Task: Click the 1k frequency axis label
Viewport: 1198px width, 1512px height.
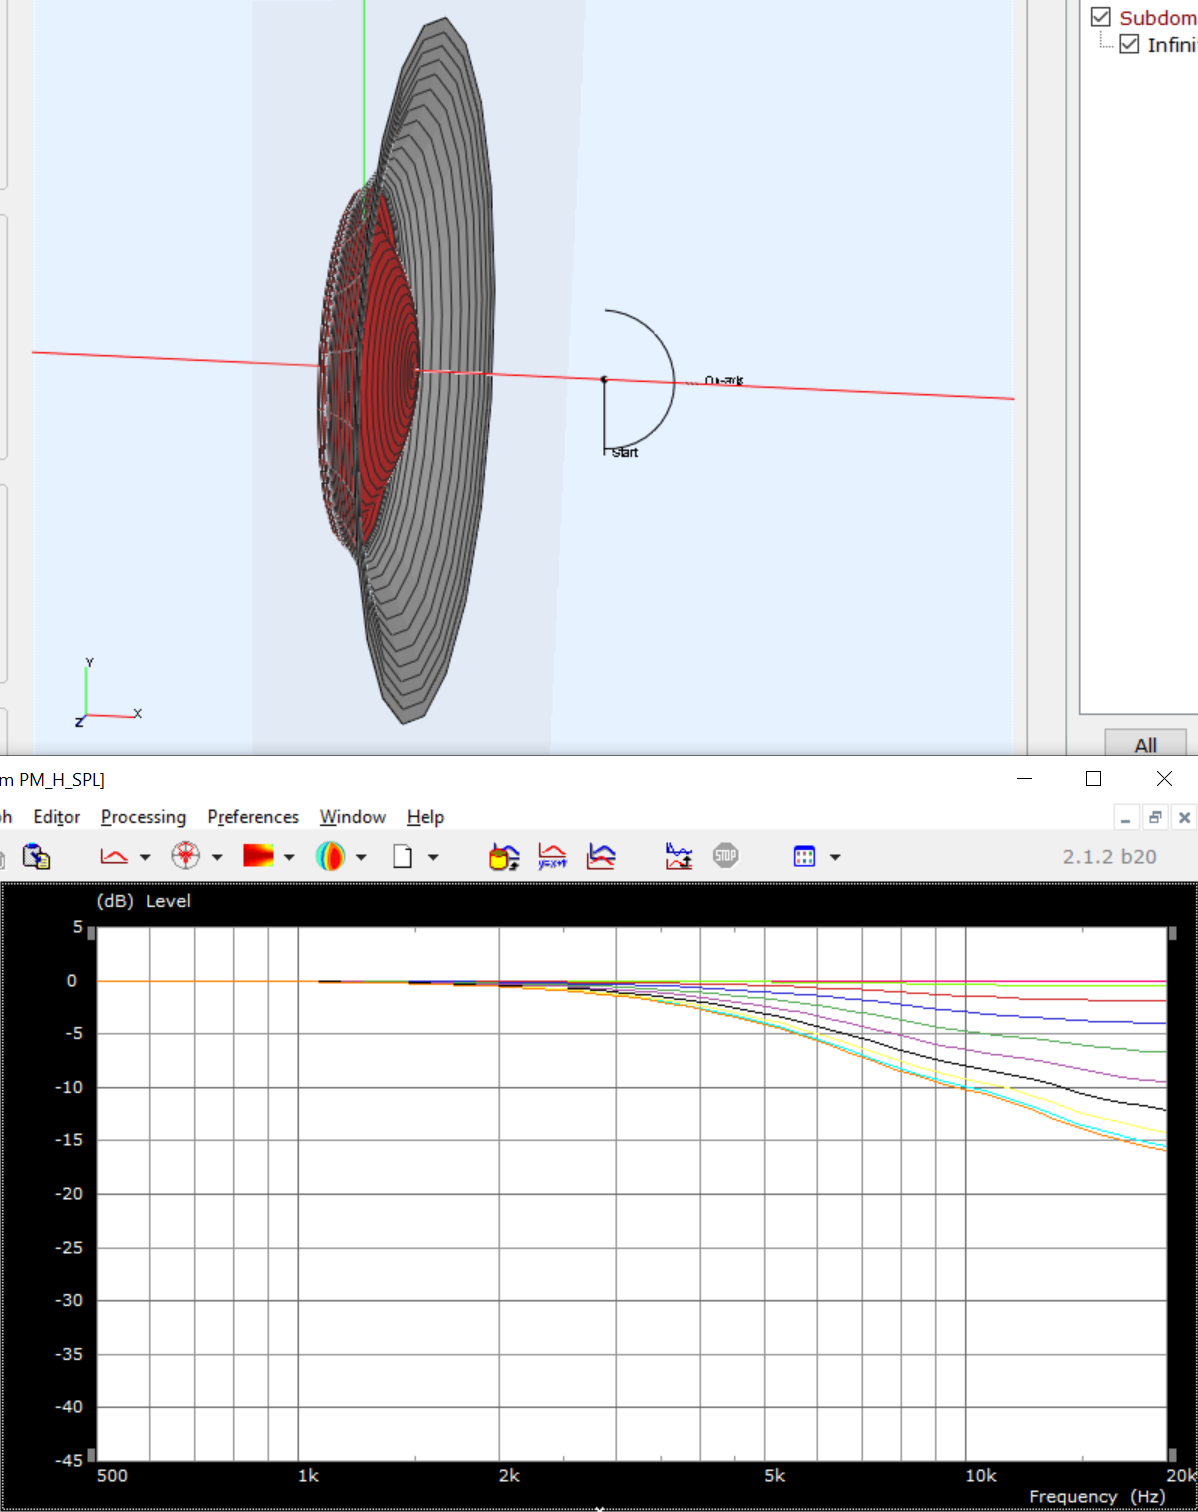Action: tap(308, 1475)
